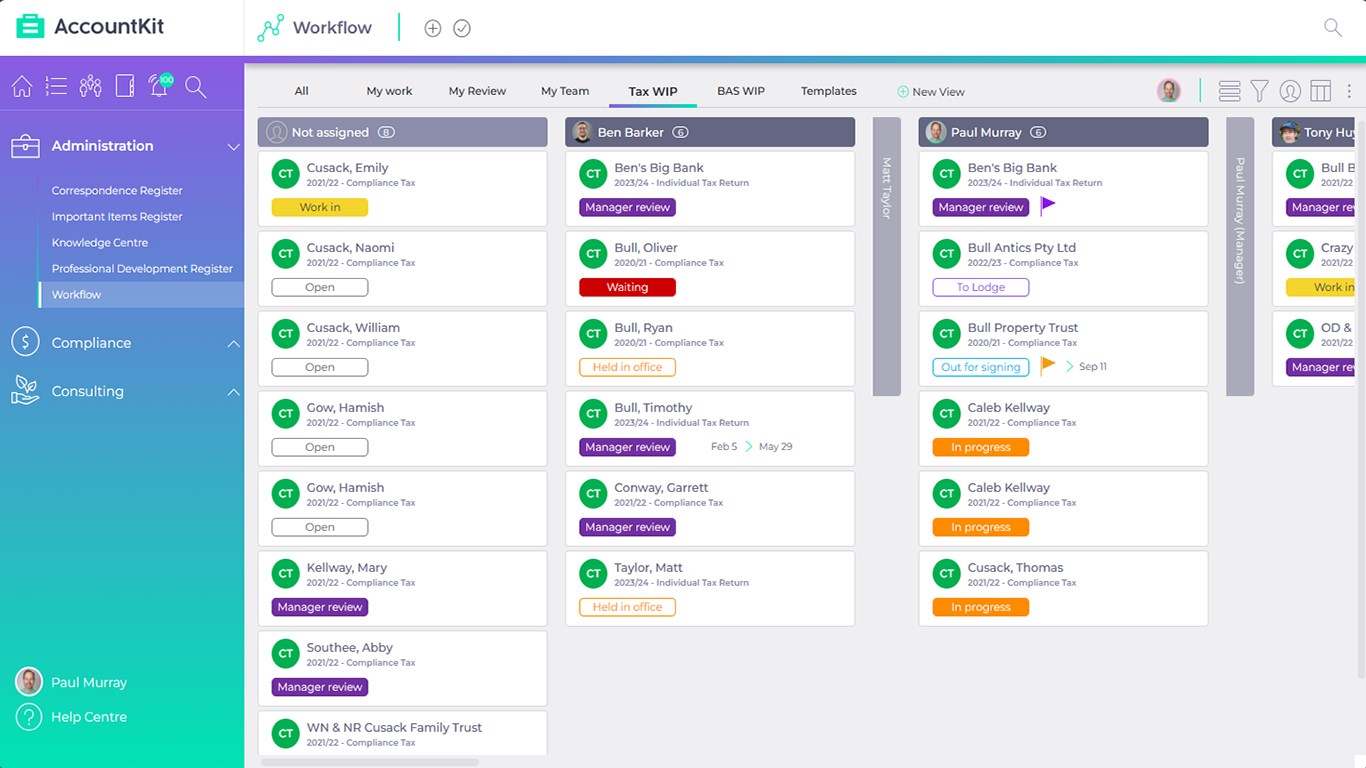This screenshot has height=768, width=1366.
Task: Switch to the My Review tab
Action: click(x=477, y=91)
